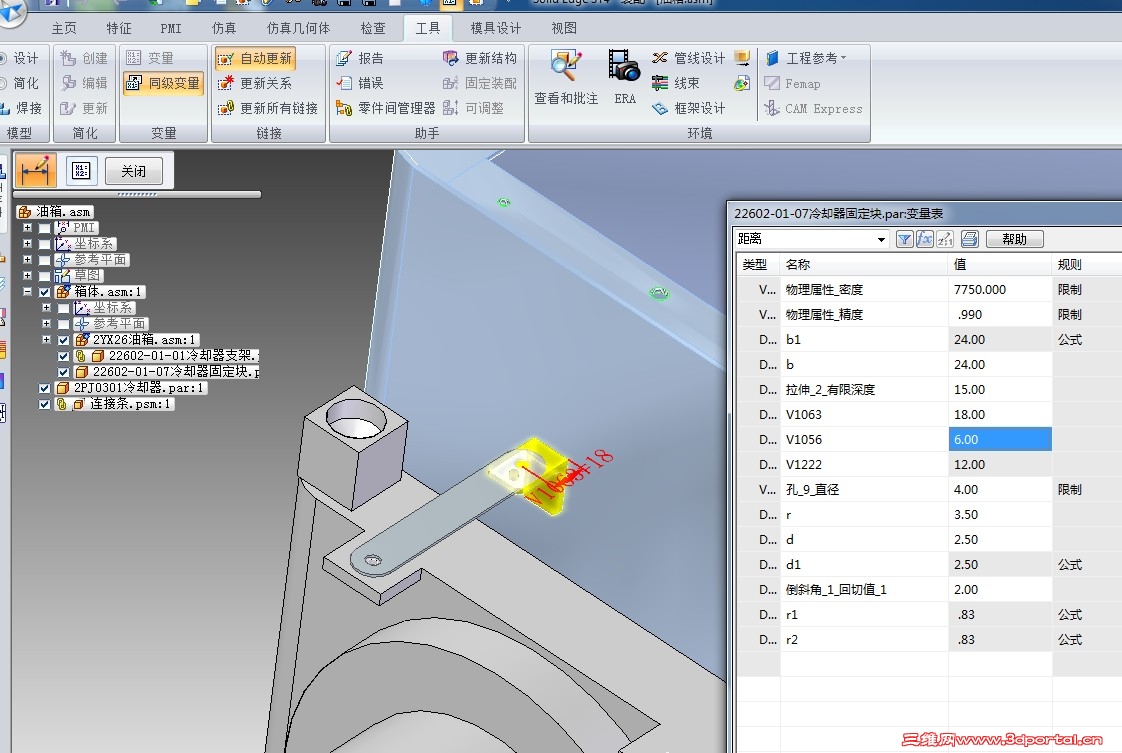Uncheck the 2YX26油箱.asm:1 checkbox
Screen dimensions: 1122x753
coord(64,340)
